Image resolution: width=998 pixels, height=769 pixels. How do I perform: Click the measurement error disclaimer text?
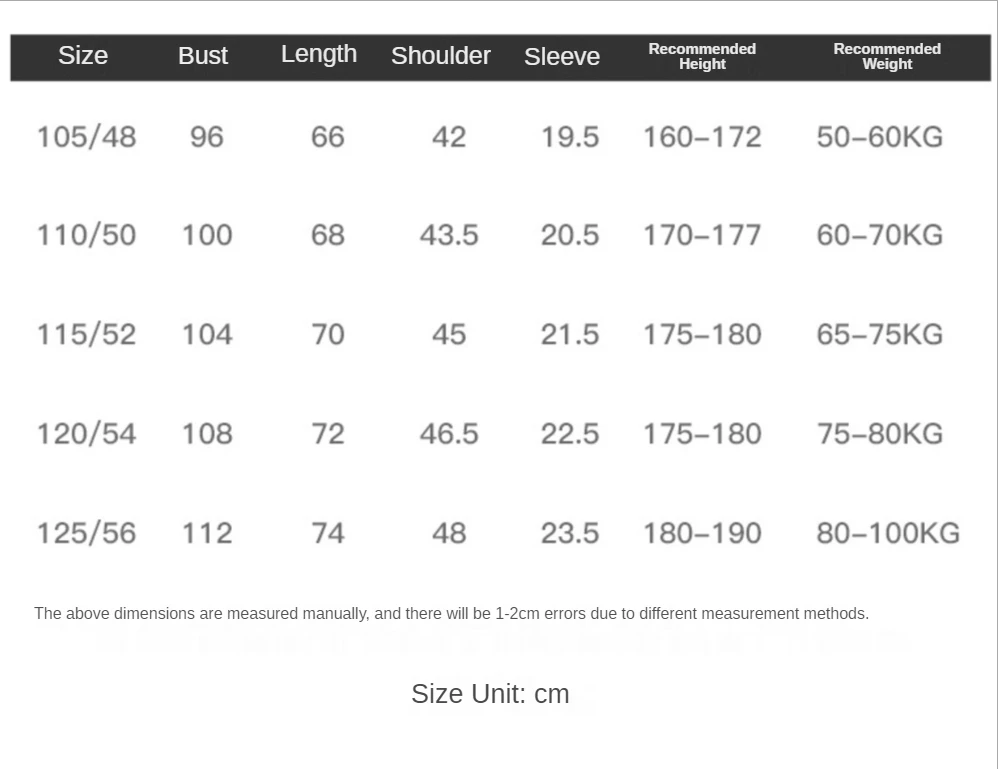pyautogui.click(x=451, y=614)
